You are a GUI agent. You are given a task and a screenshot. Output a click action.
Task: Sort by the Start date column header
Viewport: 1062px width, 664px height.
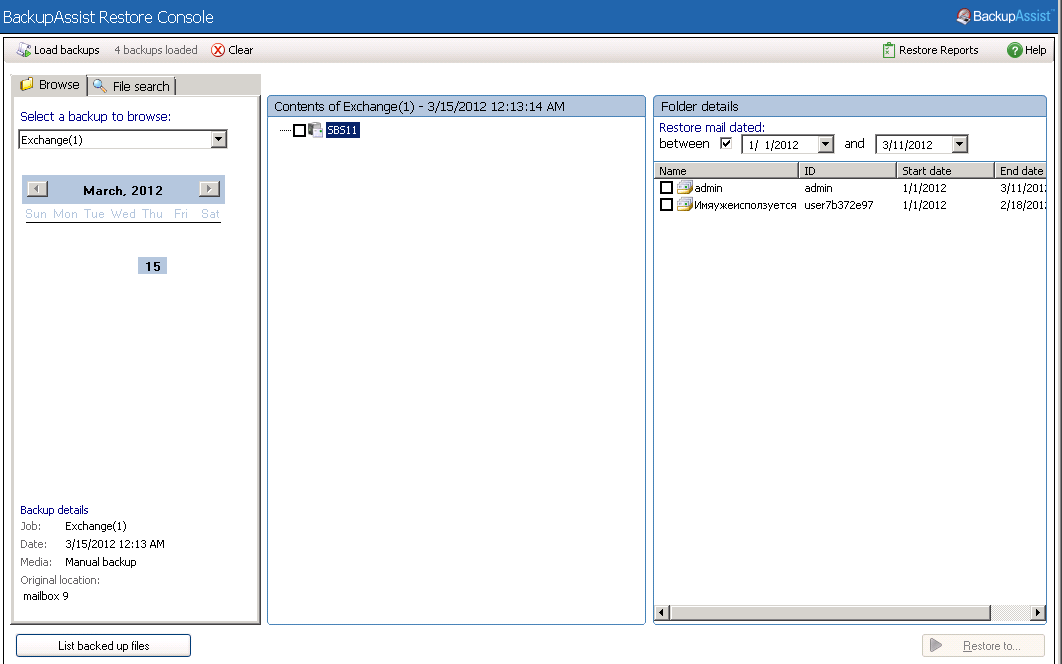(945, 171)
